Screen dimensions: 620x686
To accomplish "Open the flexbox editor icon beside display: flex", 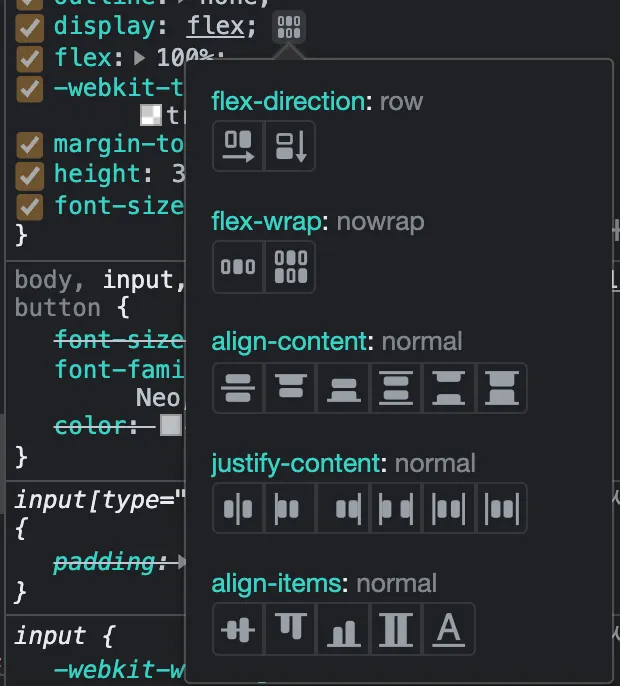I will click(289, 26).
